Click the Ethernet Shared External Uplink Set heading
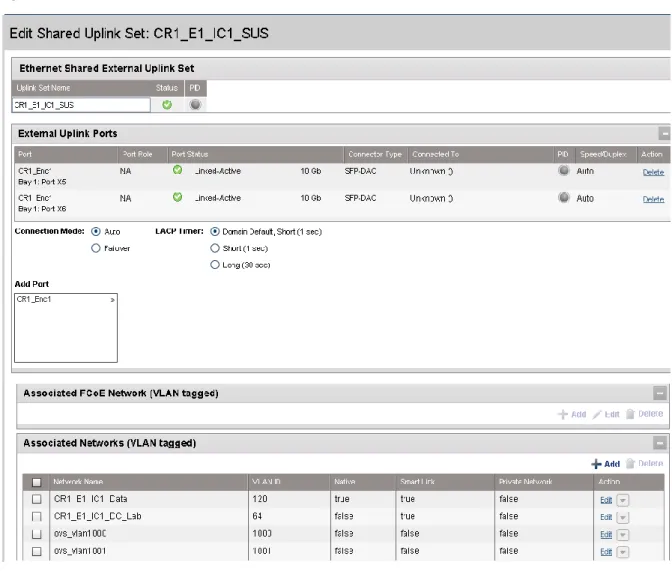 click(107, 69)
